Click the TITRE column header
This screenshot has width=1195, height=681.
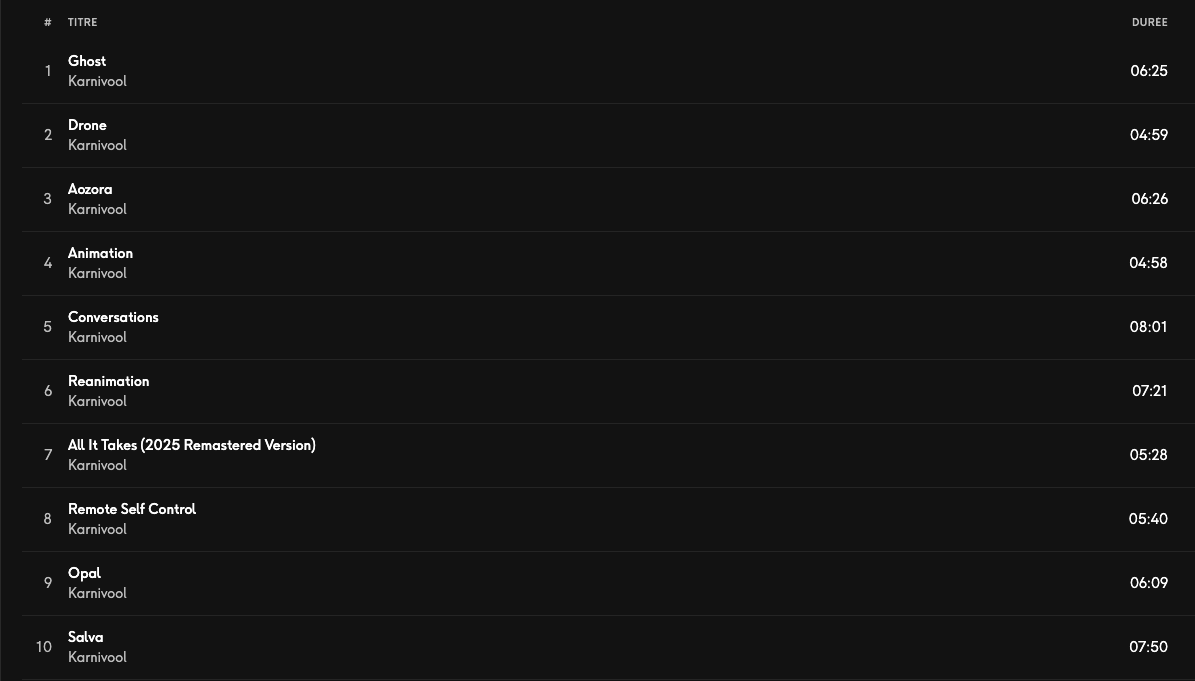pos(83,22)
